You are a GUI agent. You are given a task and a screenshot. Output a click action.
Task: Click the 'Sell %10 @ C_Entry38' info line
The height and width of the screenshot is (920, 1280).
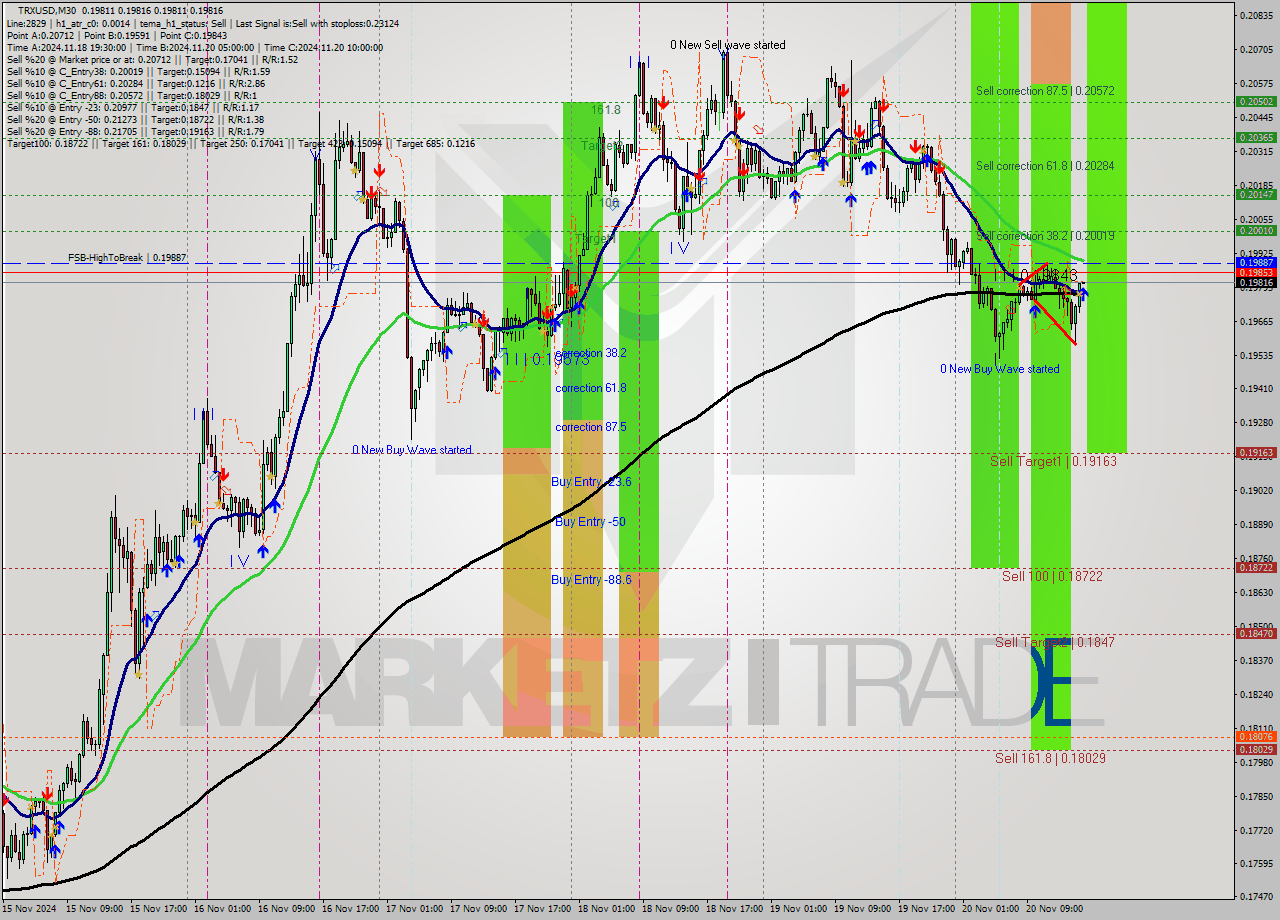138,72
